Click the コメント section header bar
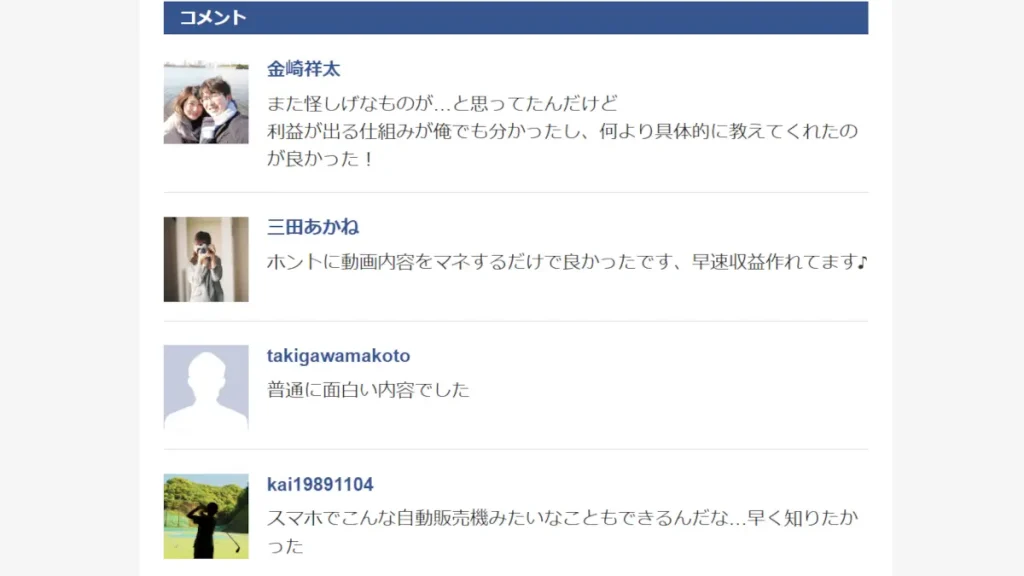Viewport: 1024px width, 576px height. tap(516, 18)
